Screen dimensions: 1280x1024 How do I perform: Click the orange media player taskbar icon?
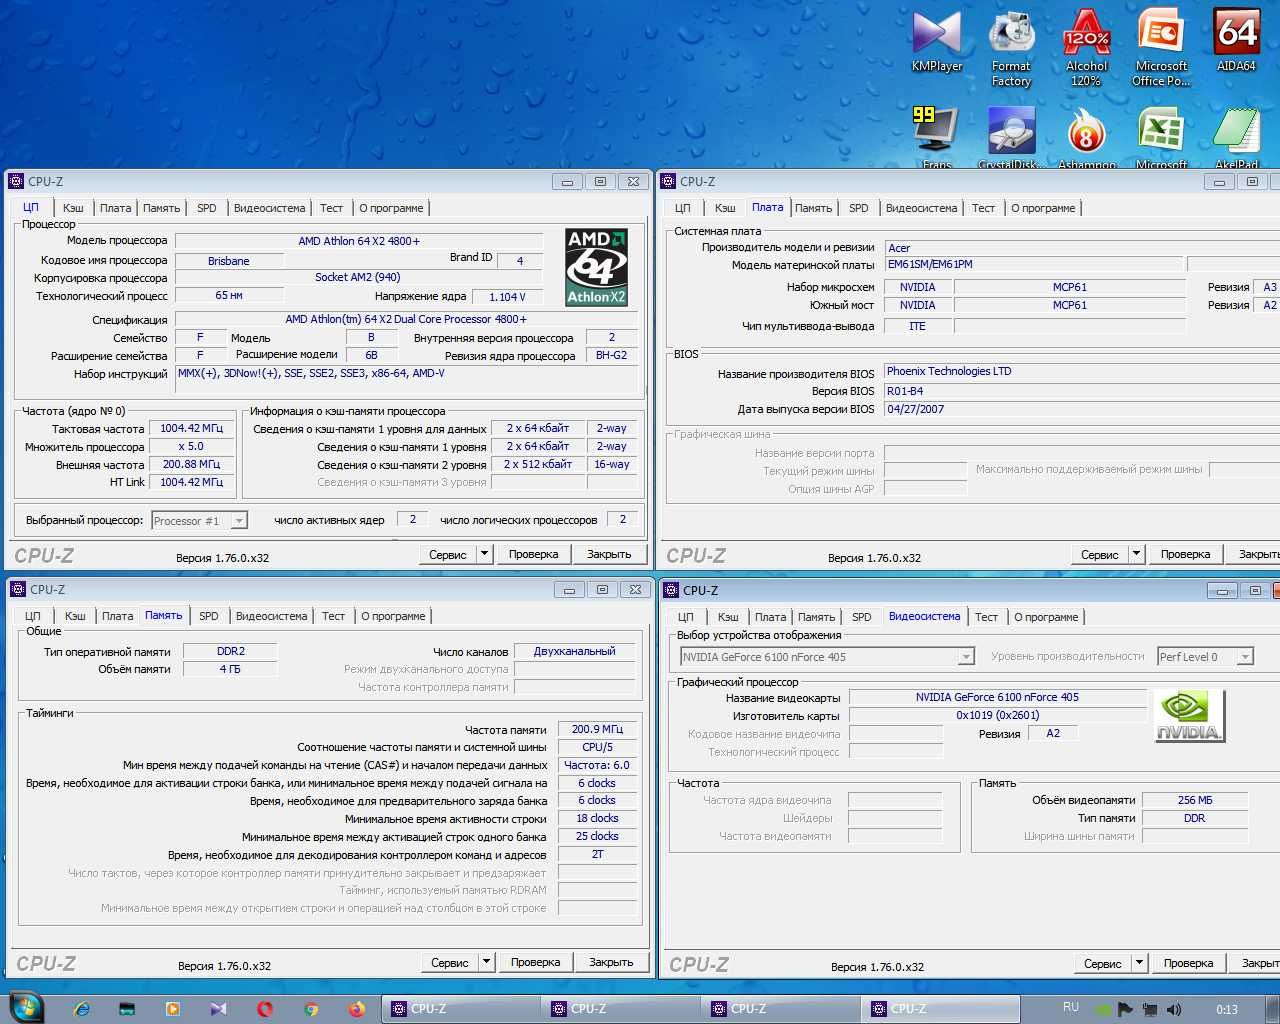tap(173, 1009)
